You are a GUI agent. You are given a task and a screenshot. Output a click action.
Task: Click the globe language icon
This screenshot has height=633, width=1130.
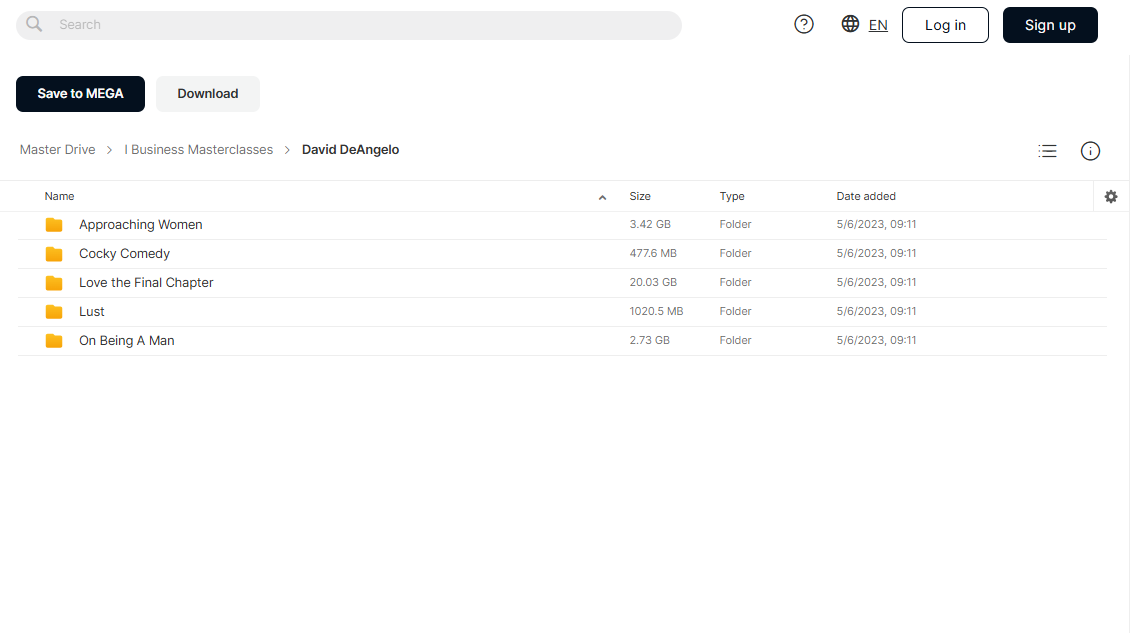(x=850, y=24)
